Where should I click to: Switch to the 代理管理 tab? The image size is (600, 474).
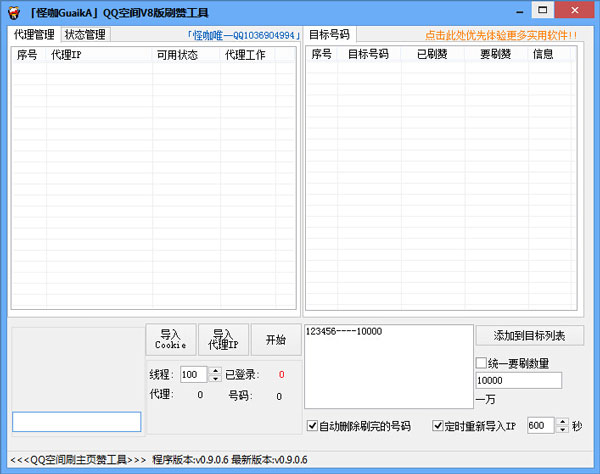click(x=34, y=34)
